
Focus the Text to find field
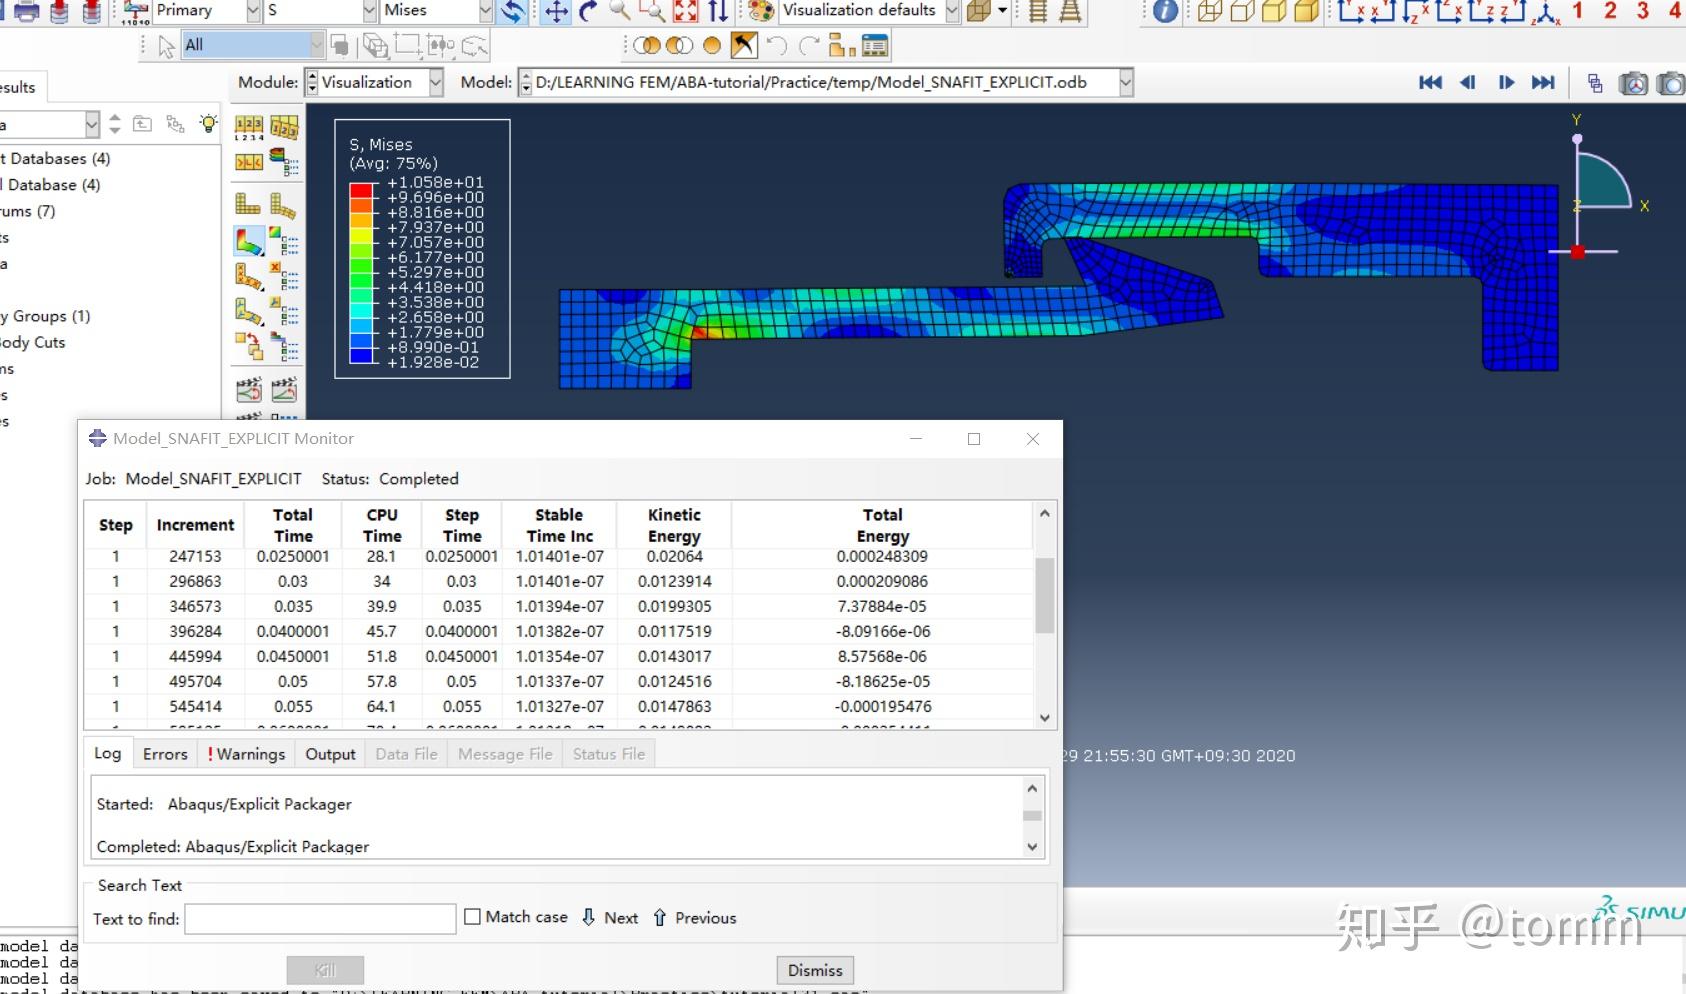coord(320,919)
